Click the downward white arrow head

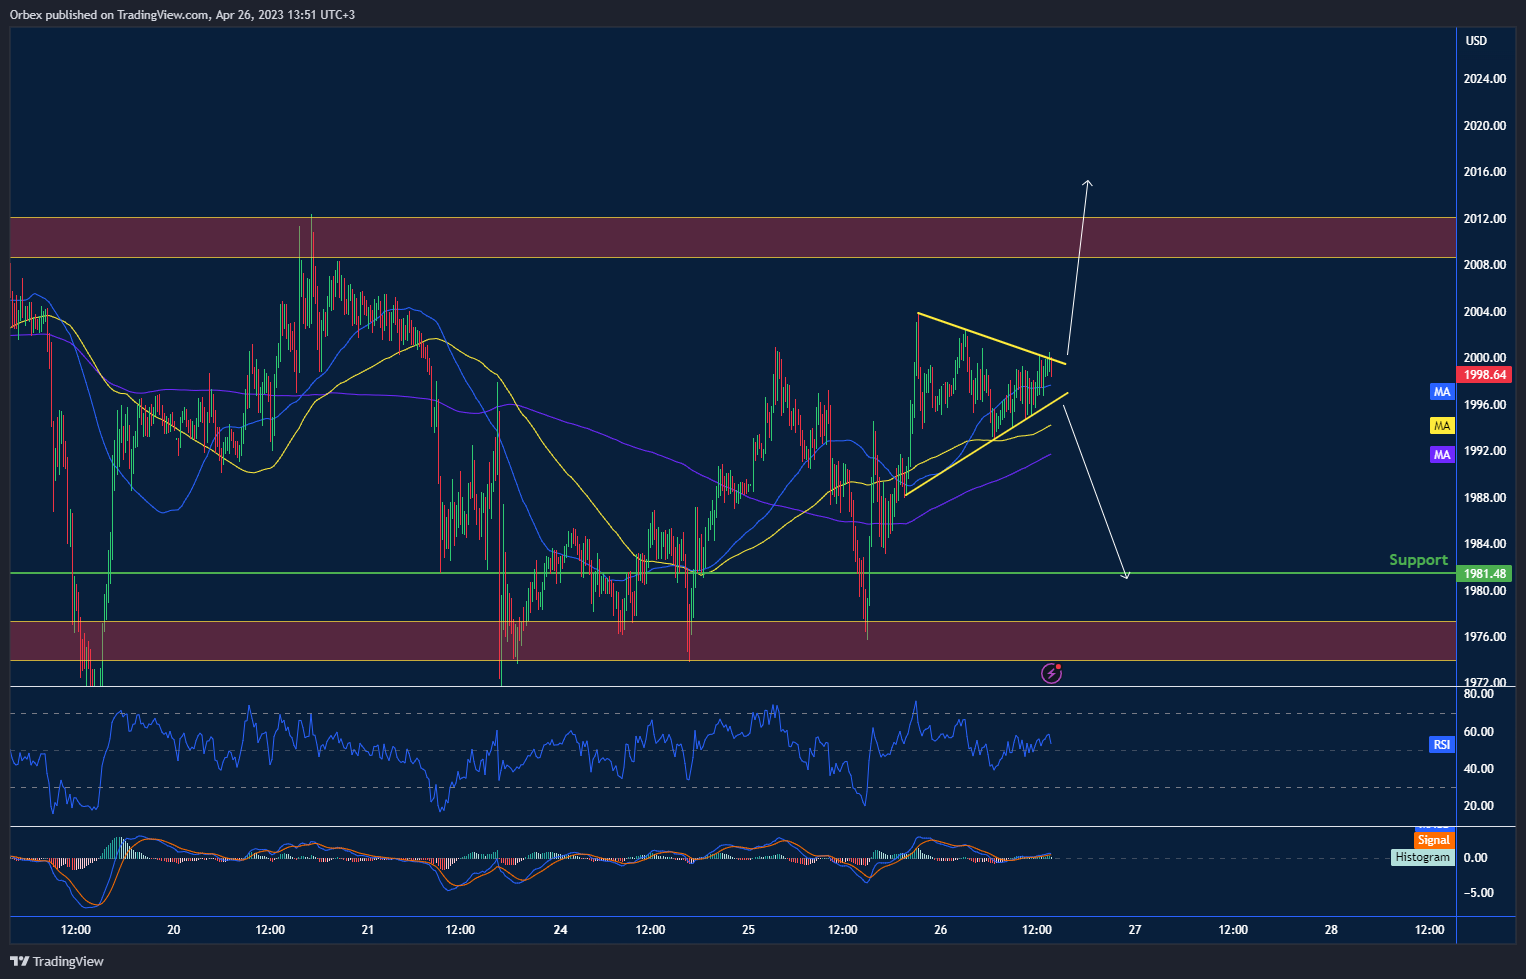1126,575
